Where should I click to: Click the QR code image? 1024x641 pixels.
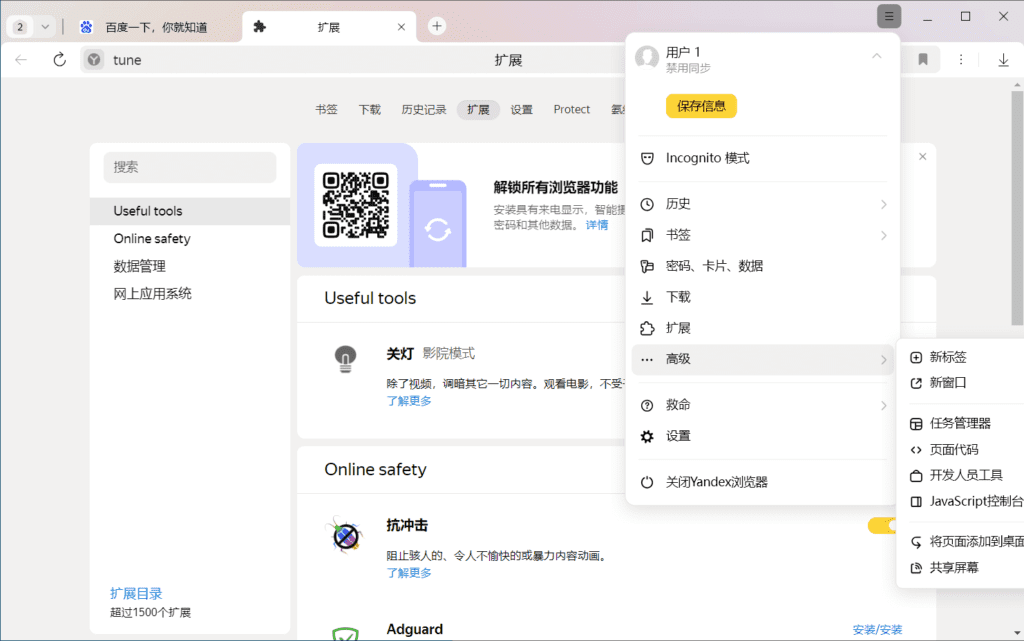pyautogui.click(x=356, y=205)
